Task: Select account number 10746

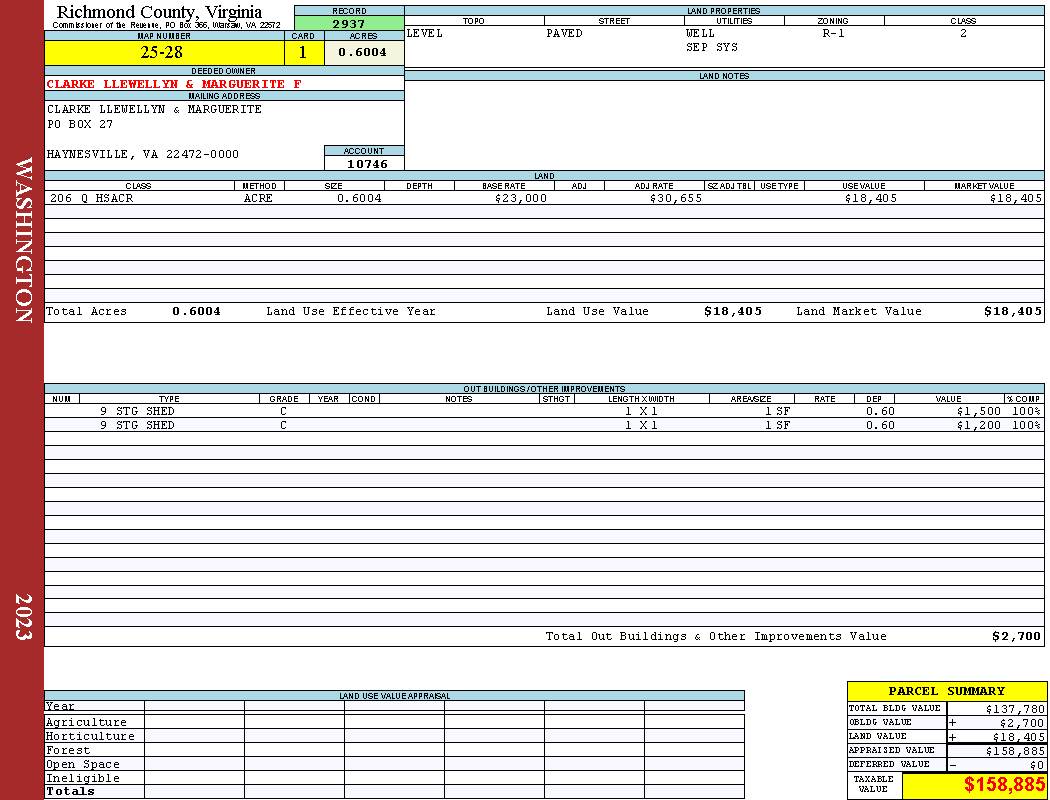Action: point(367,164)
